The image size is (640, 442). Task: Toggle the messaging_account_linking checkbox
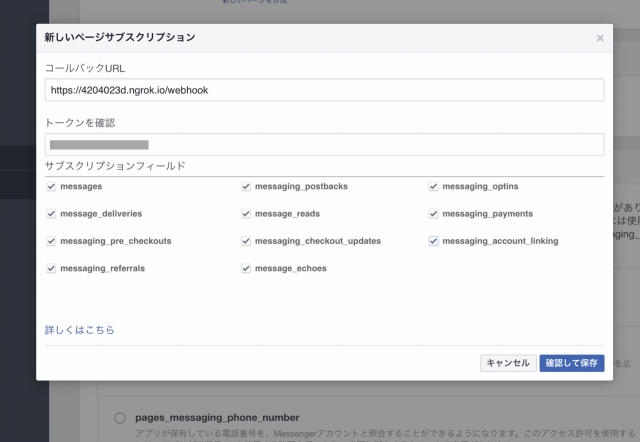(433, 241)
